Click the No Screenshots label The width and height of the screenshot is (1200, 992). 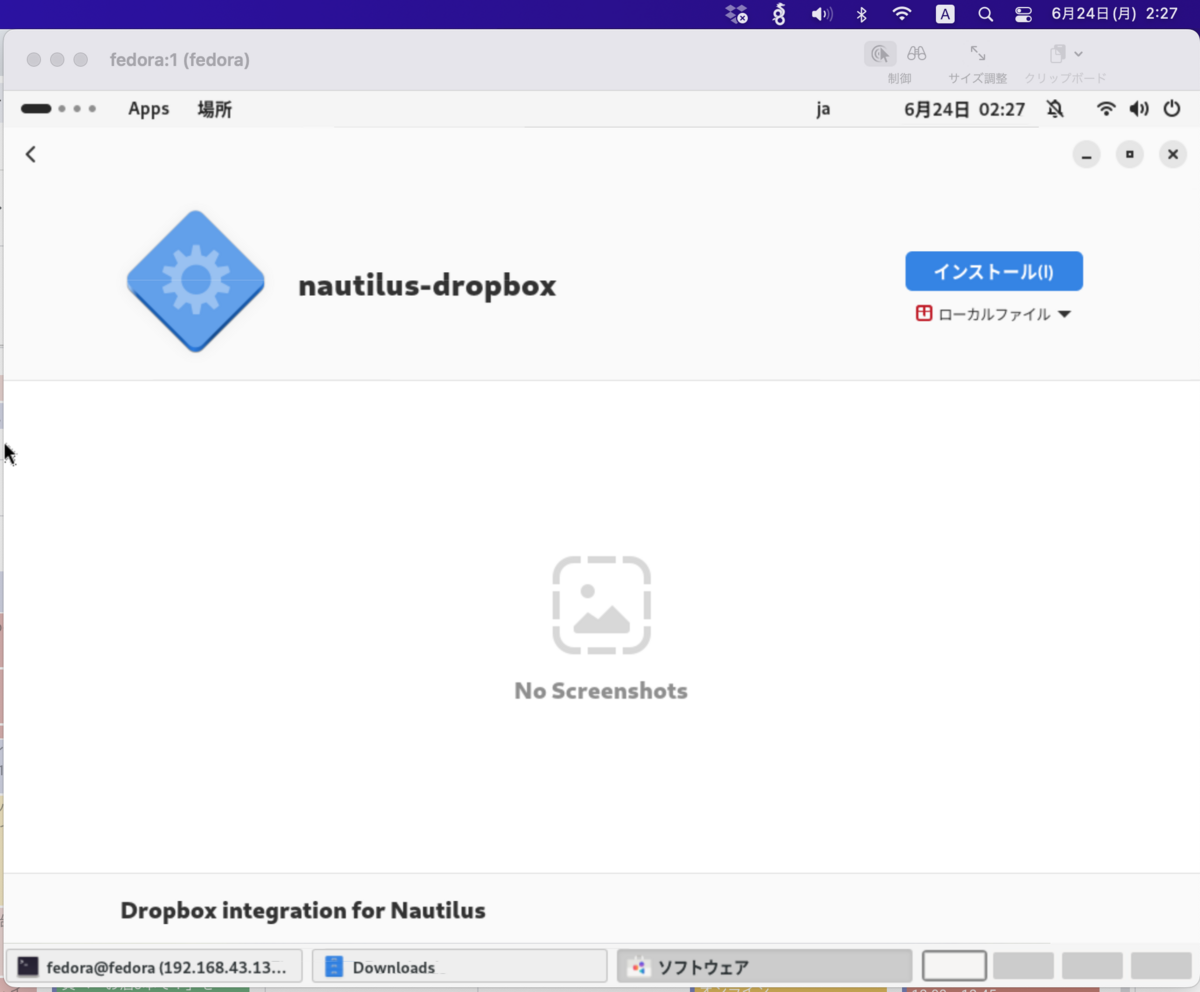click(601, 691)
